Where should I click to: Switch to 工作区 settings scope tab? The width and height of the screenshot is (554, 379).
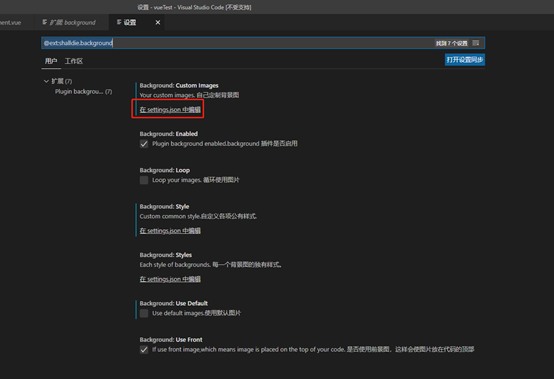tap(73, 61)
